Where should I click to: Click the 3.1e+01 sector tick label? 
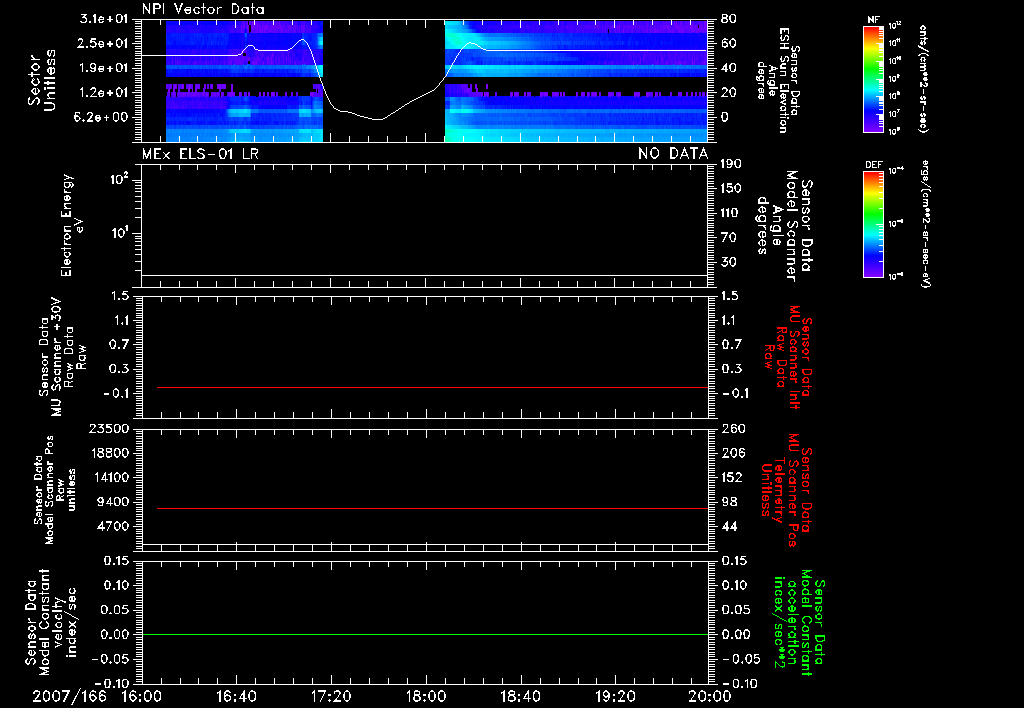point(104,19)
